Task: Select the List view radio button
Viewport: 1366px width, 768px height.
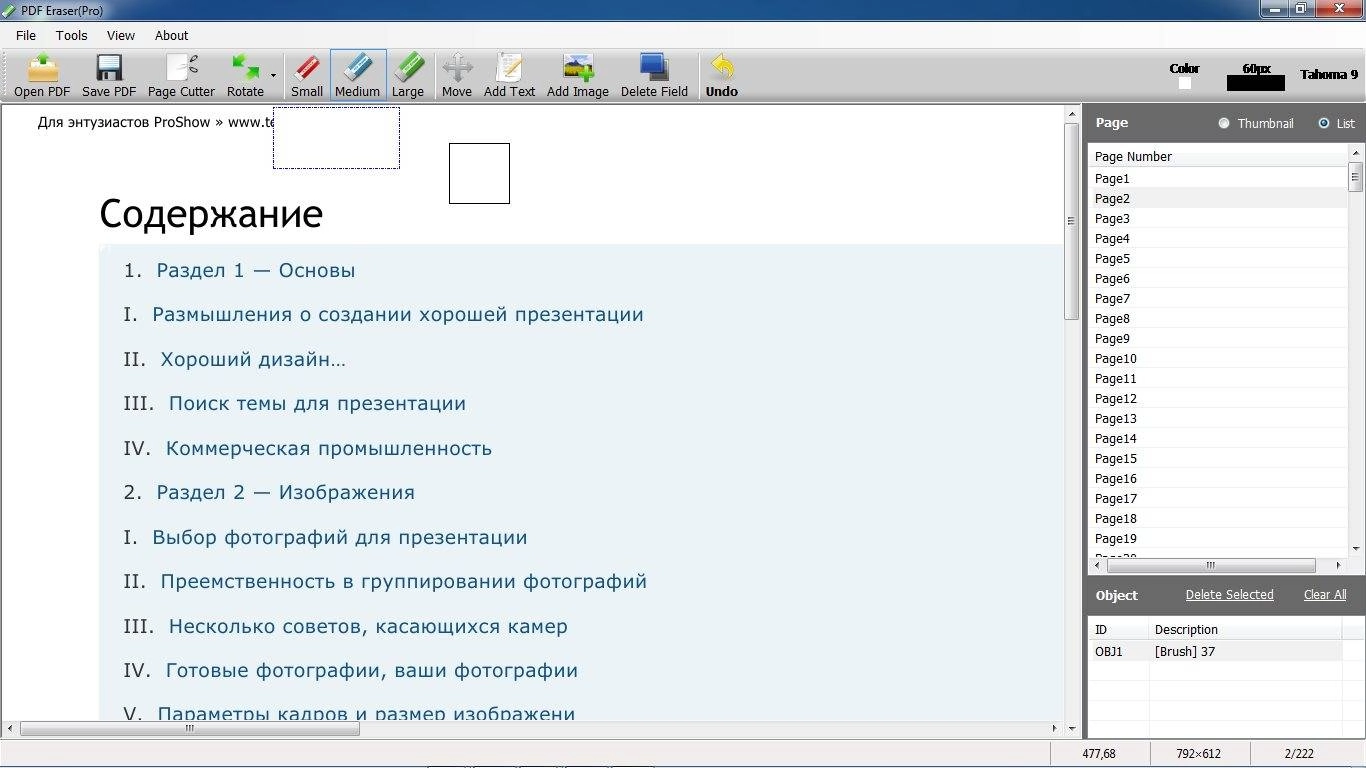Action: click(x=1324, y=123)
